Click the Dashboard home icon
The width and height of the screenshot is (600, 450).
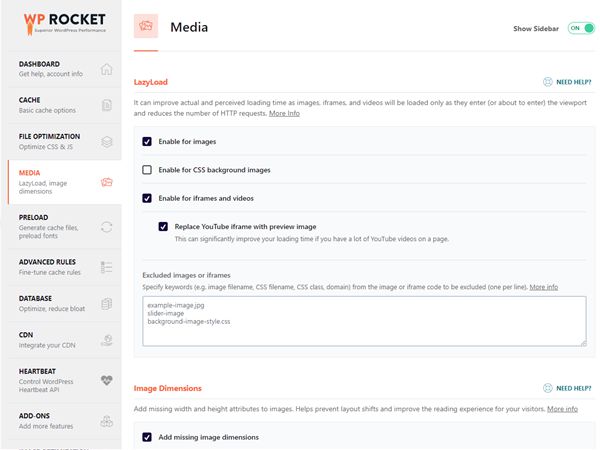point(107,69)
